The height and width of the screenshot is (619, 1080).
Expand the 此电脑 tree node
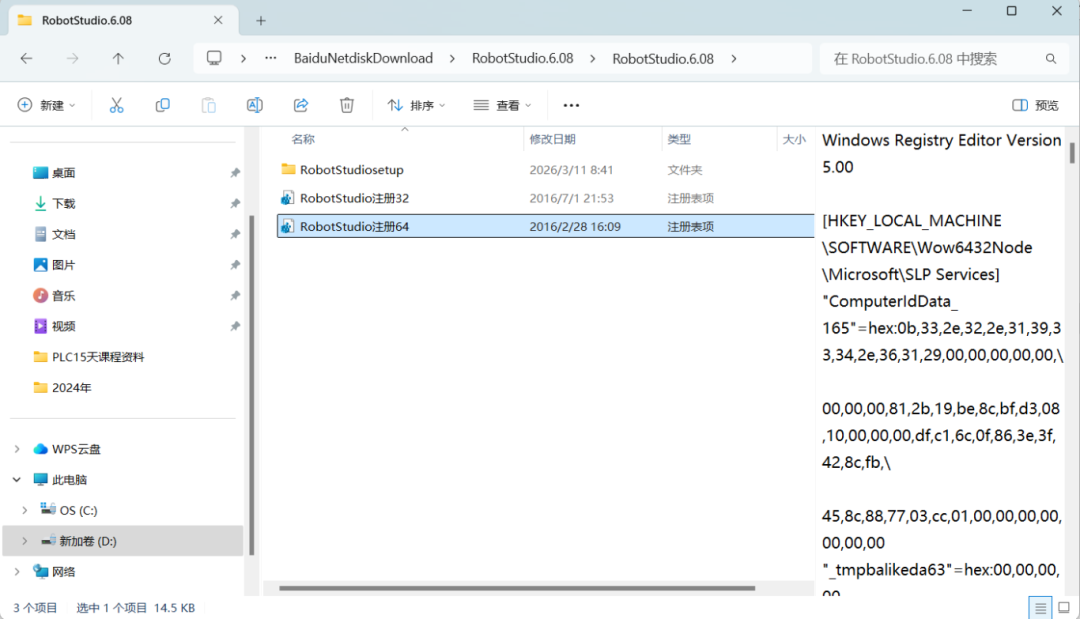click(17, 480)
